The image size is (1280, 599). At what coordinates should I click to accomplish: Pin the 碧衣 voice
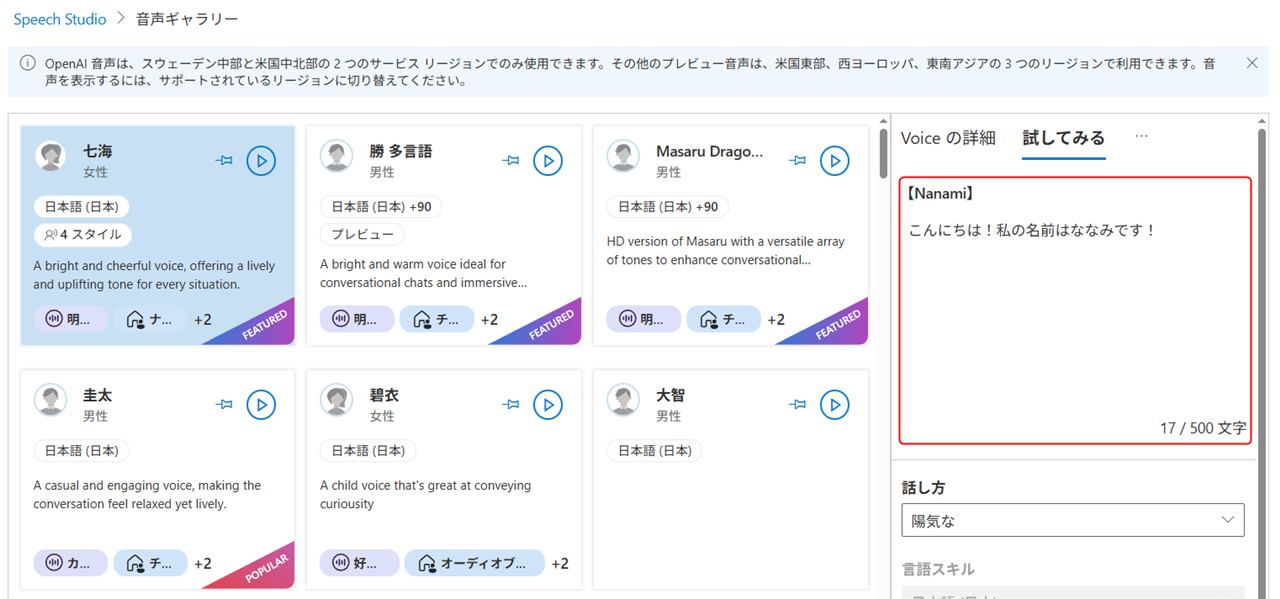511,404
